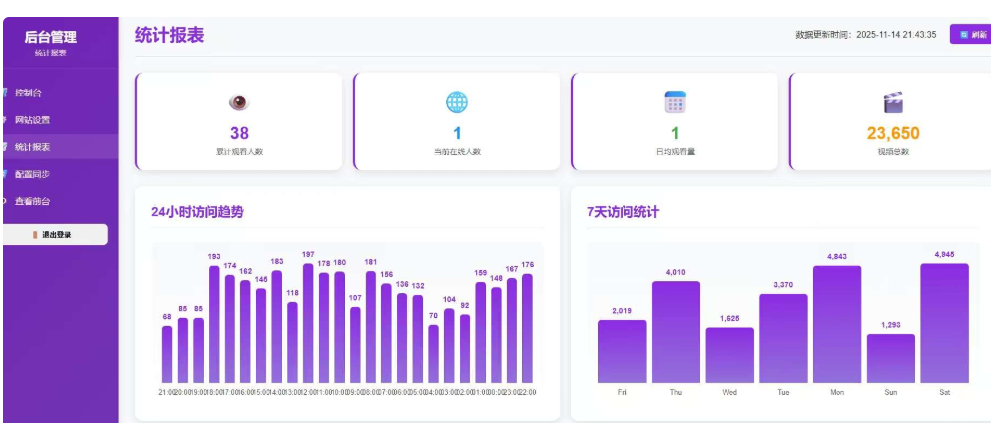Click the 23,650 视频总数 figure

pos(893,133)
